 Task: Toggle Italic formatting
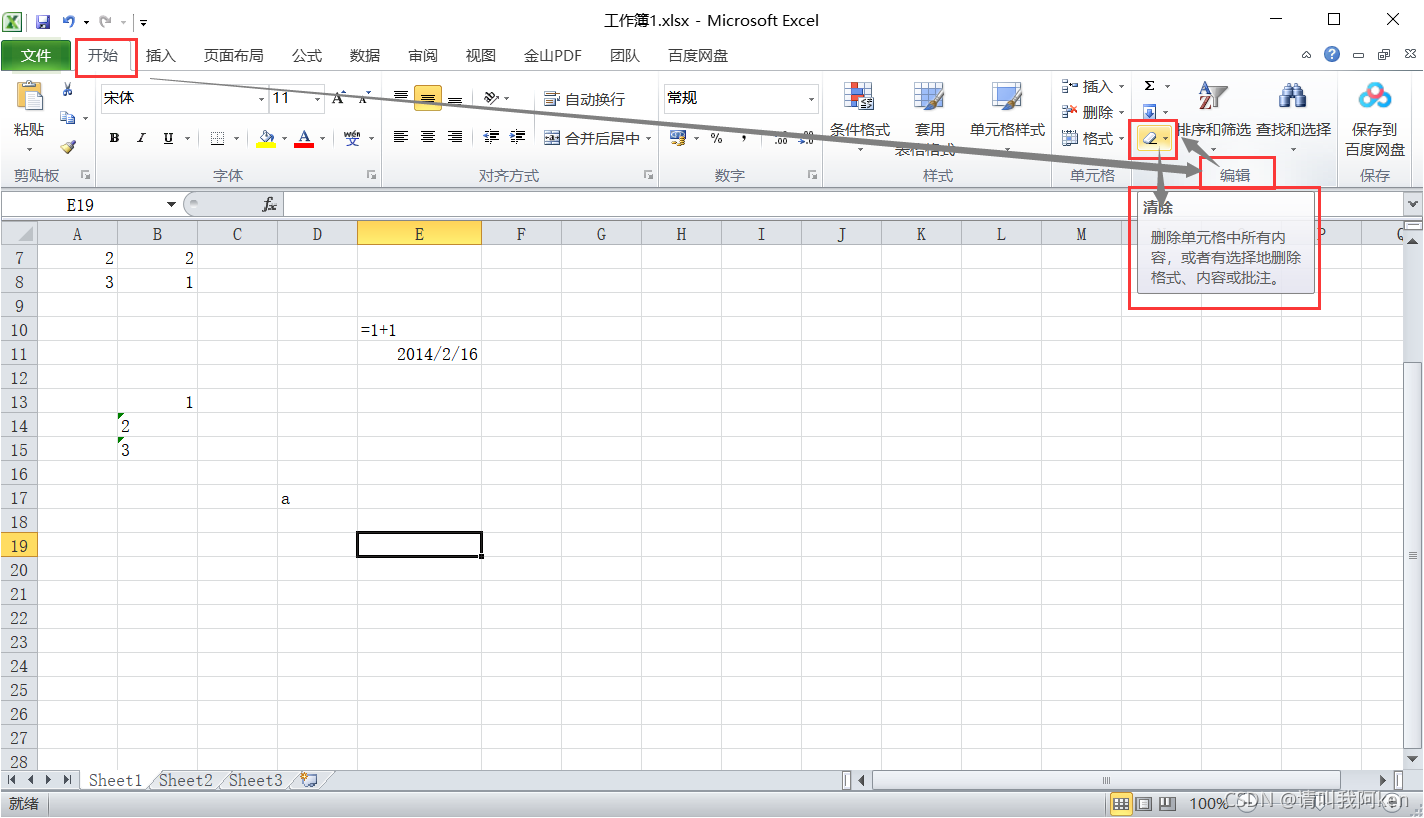pos(141,139)
